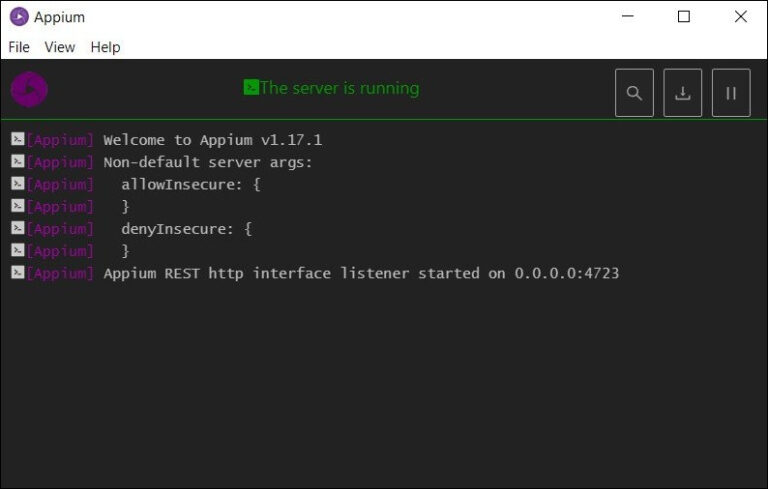Click the purple Appium logo in header
Image resolution: width=768 pixels, height=489 pixels.
29,89
